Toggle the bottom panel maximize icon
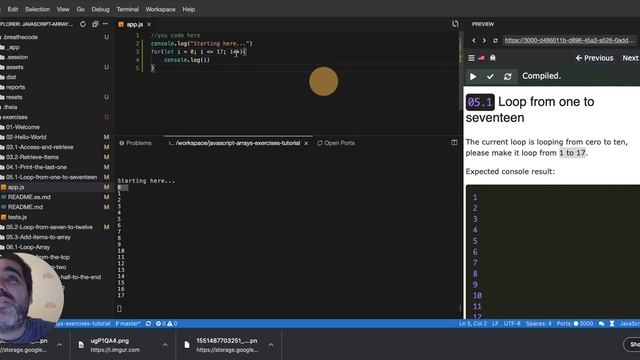The width and height of the screenshot is (640, 360). [454, 142]
